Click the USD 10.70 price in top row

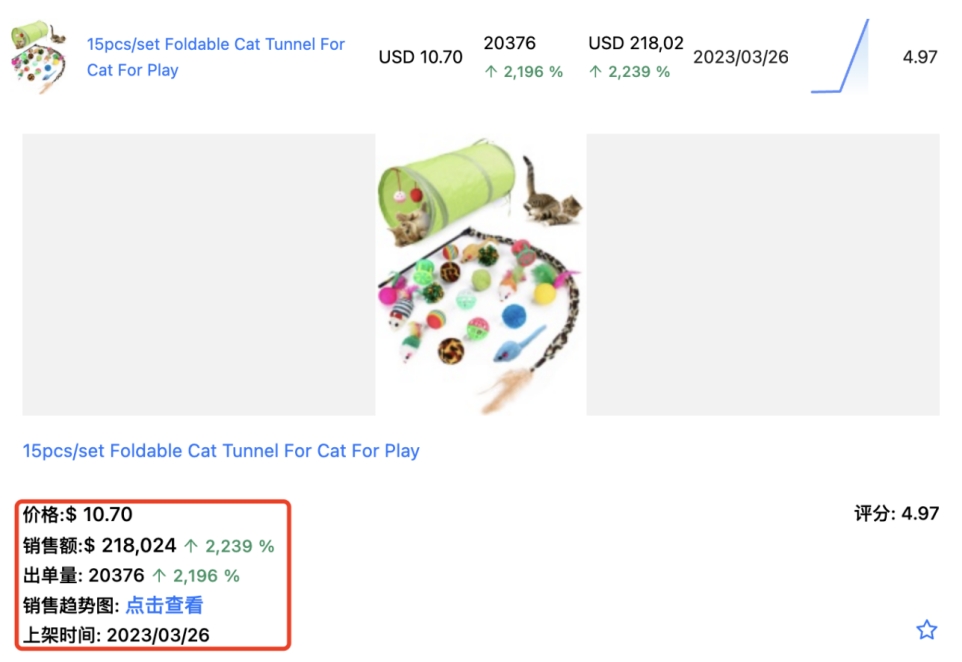(x=420, y=57)
